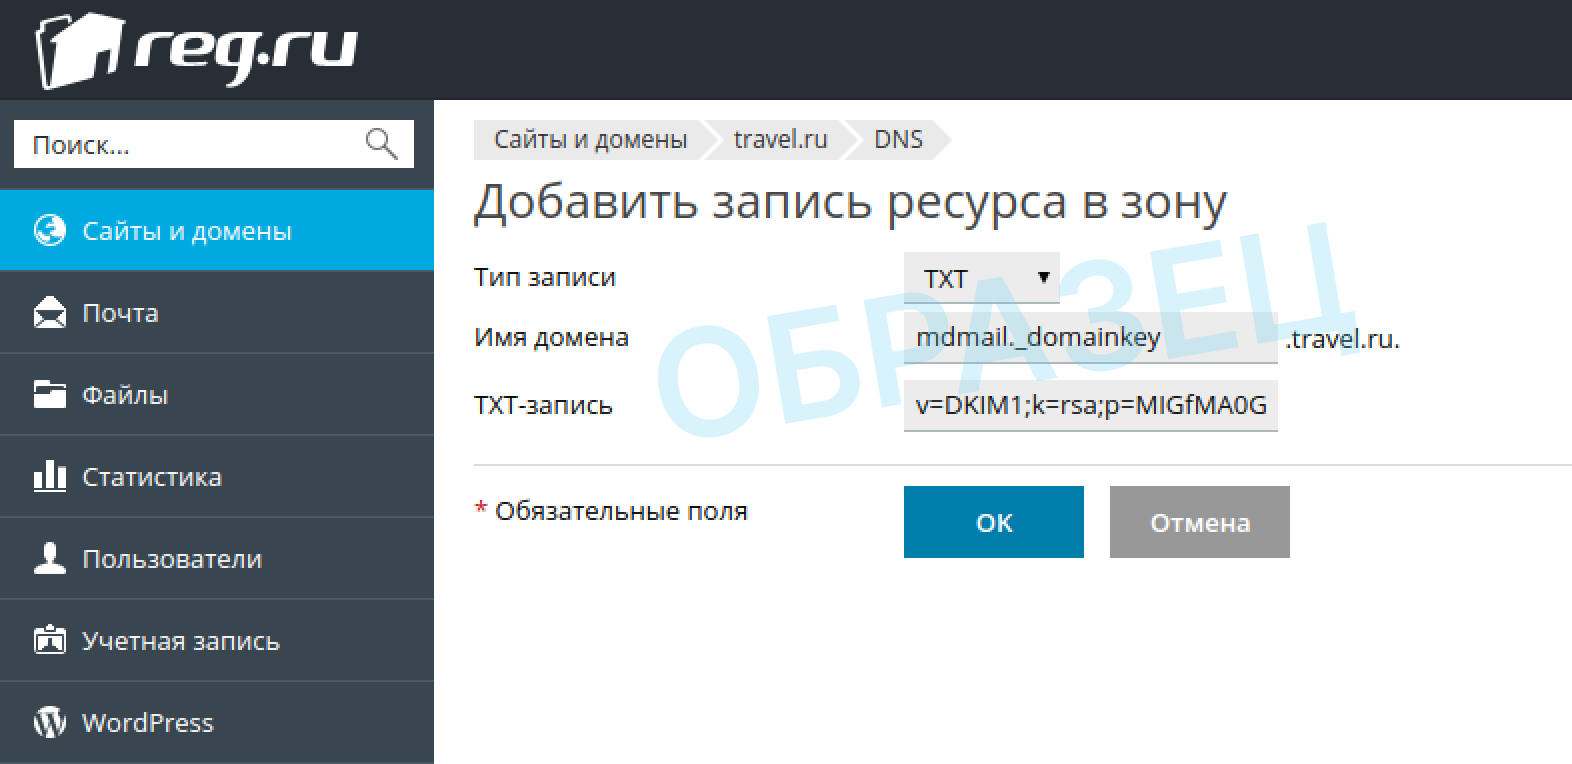Click the account icon for Учетная запись

coord(50,640)
